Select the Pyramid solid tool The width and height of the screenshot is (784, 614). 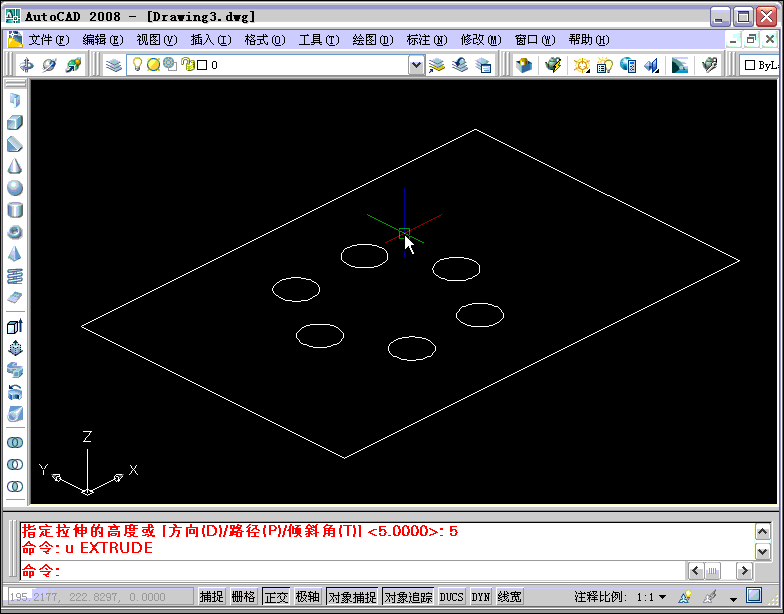[15, 254]
